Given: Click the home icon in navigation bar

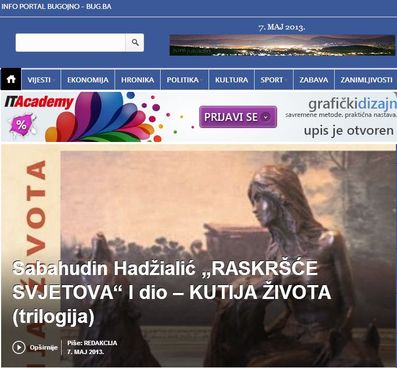Looking at the screenshot, I should pos(11,79).
